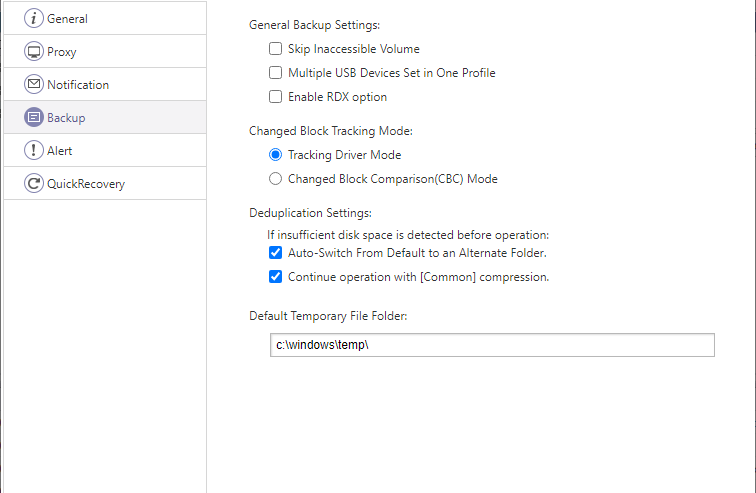Uncheck Auto-Switch From Default to Alternate Folder
The image size is (756, 493).
point(276,253)
